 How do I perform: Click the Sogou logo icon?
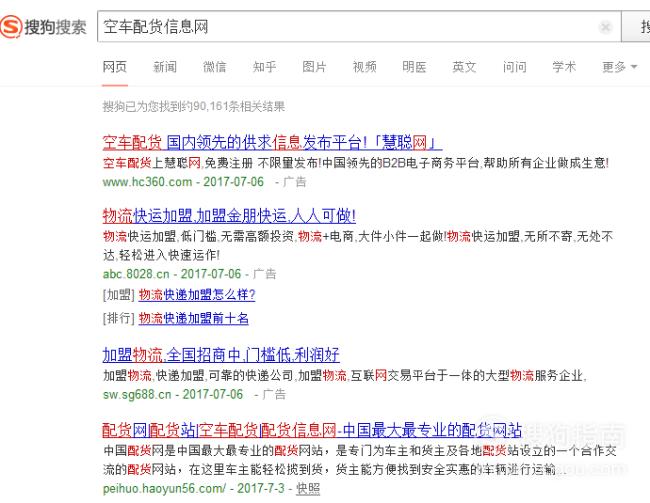11,27
